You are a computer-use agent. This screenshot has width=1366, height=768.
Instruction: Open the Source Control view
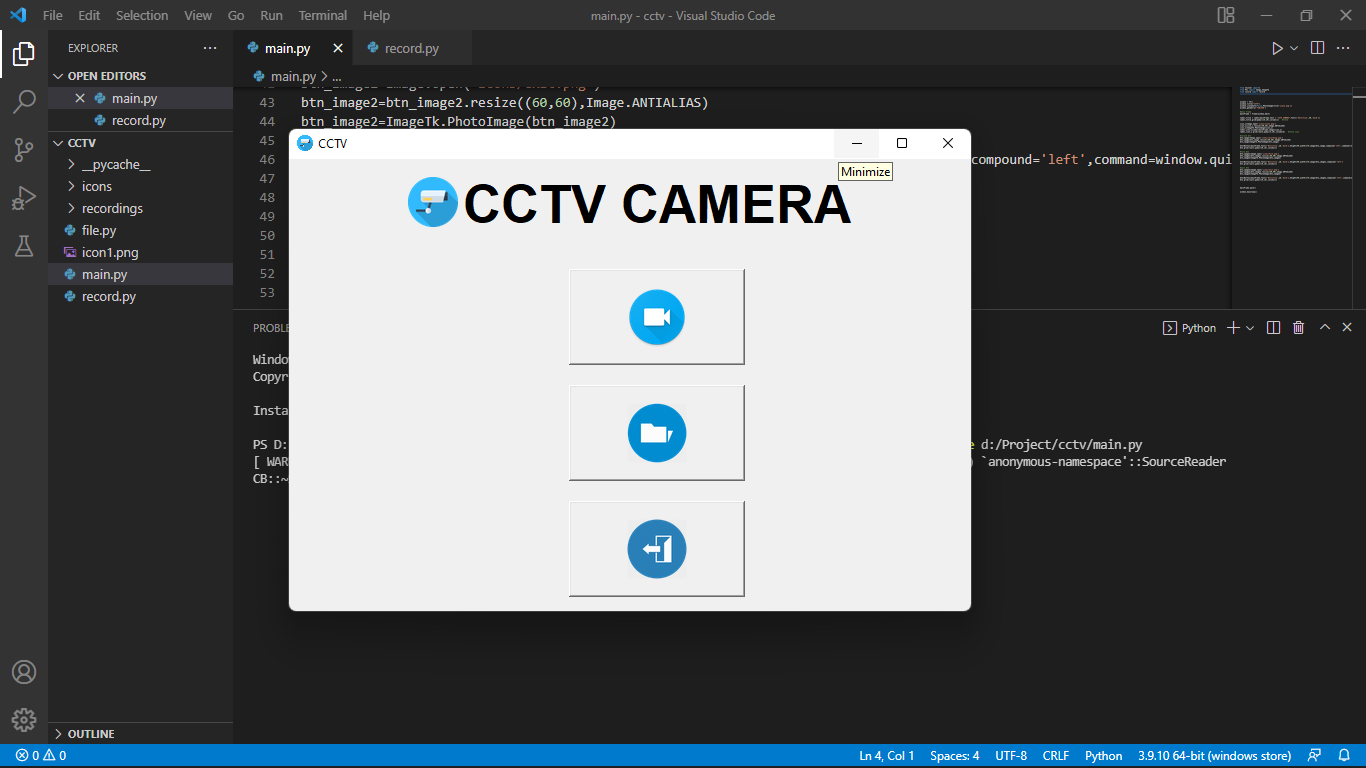pos(24,148)
